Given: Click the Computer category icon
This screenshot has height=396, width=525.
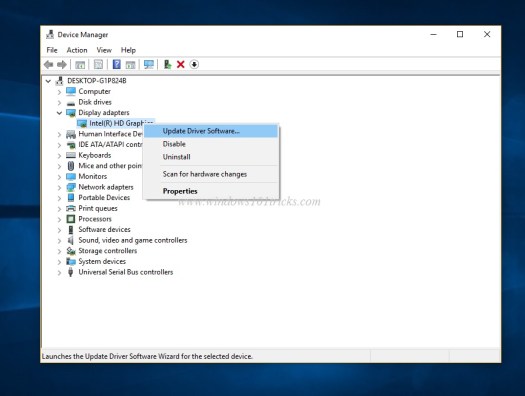Looking at the screenshot, I should [x=71, y=91].
